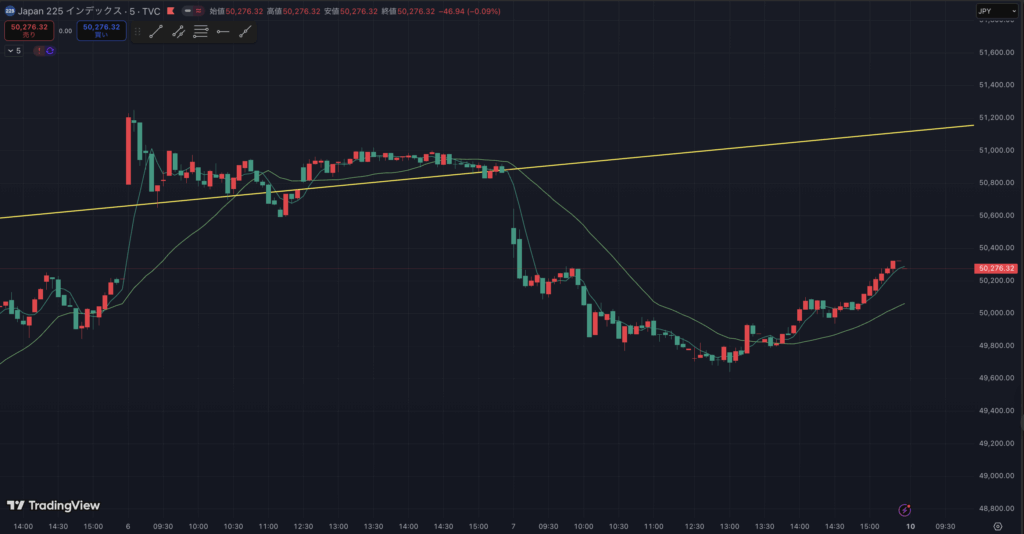
Task: Open the TradingView logo link
Action: click(53, 505)
